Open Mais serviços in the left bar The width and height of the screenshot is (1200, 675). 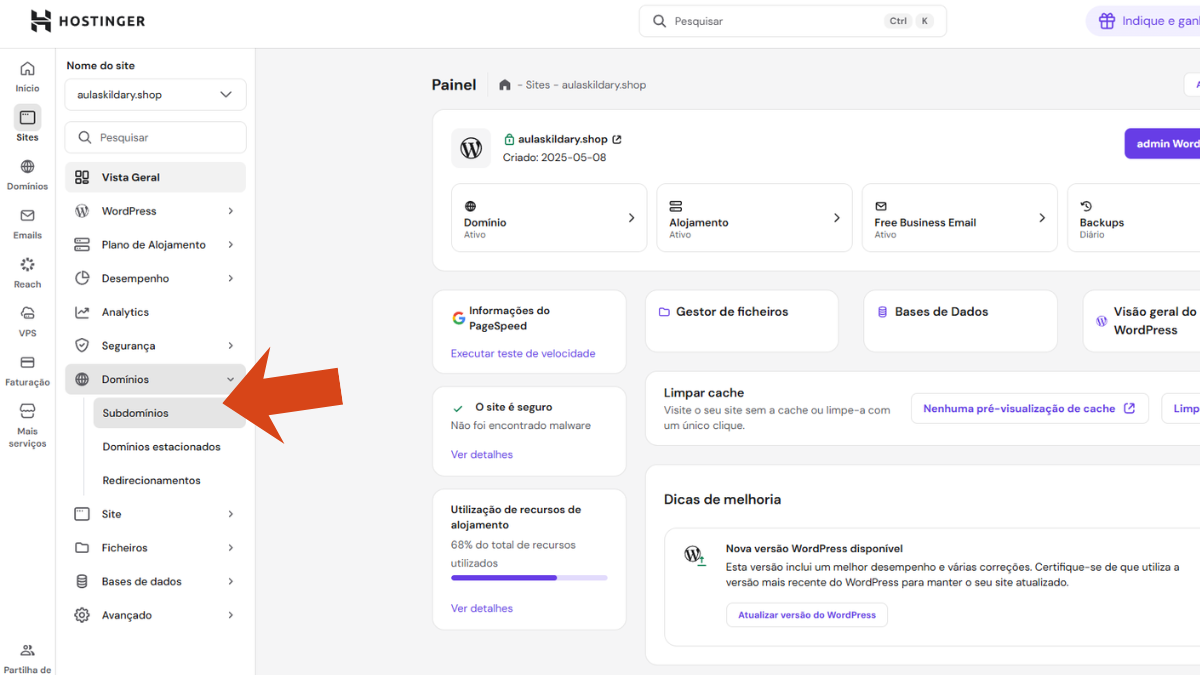click(27, 420)
